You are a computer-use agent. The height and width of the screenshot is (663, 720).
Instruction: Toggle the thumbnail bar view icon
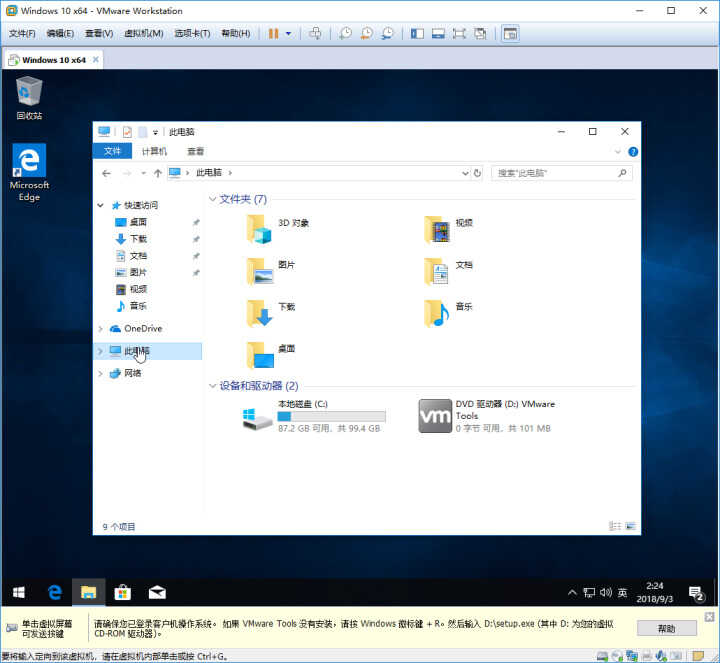(x=438, y=34)
